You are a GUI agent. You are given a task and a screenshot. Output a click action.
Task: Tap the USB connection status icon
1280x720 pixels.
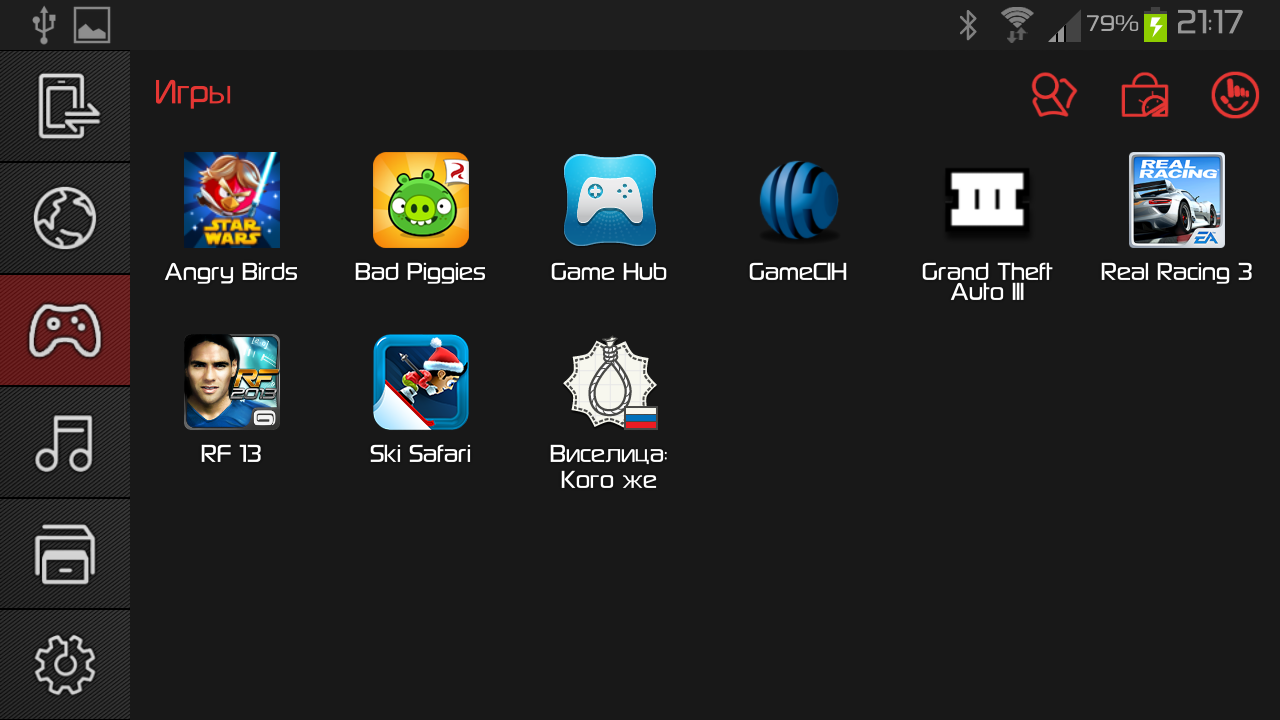point(43,25)
